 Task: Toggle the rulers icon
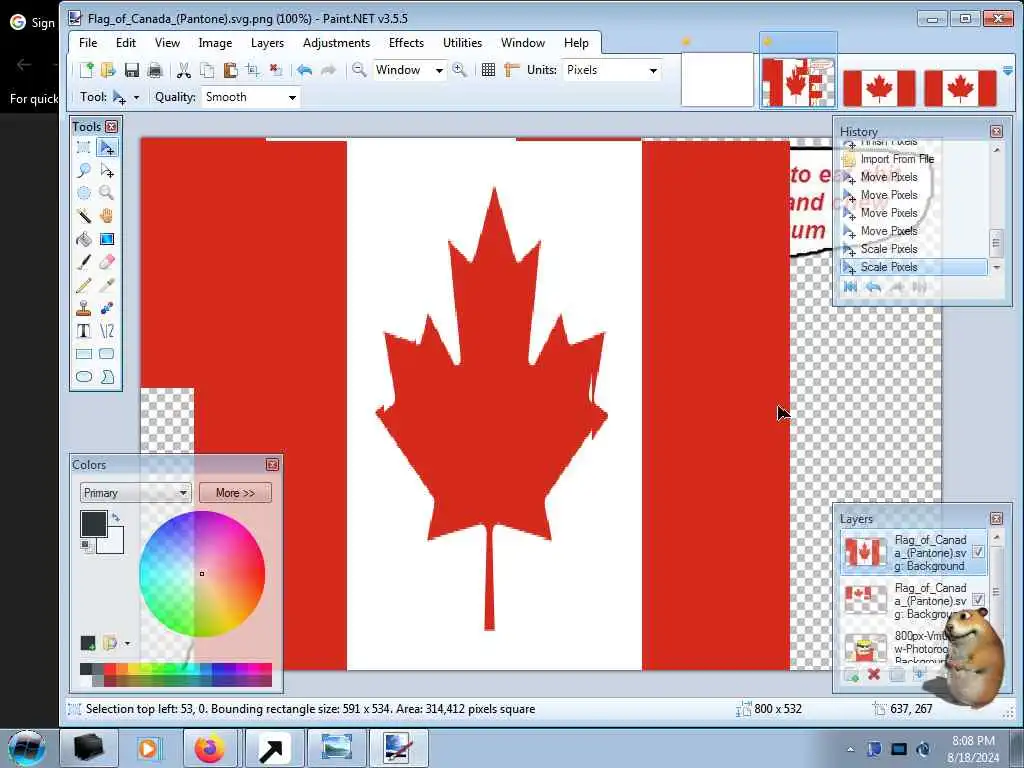(x=511, y=70)
